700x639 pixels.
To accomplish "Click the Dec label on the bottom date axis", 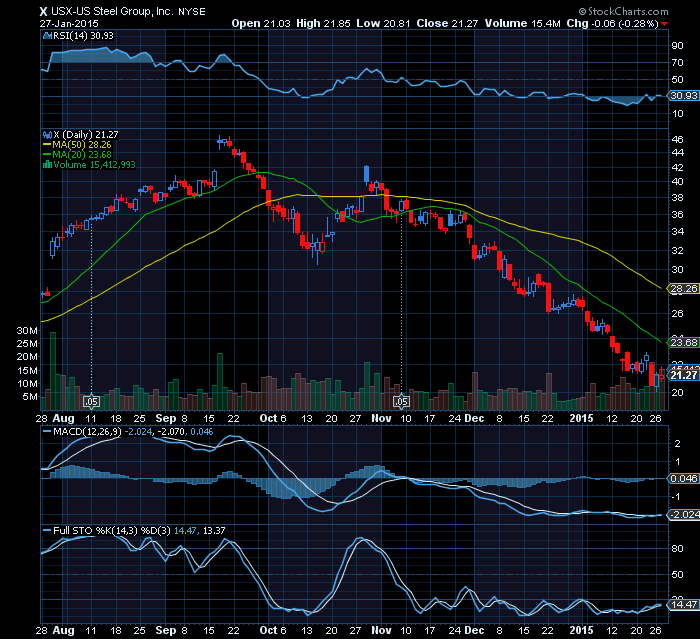I will coord(474,630).
